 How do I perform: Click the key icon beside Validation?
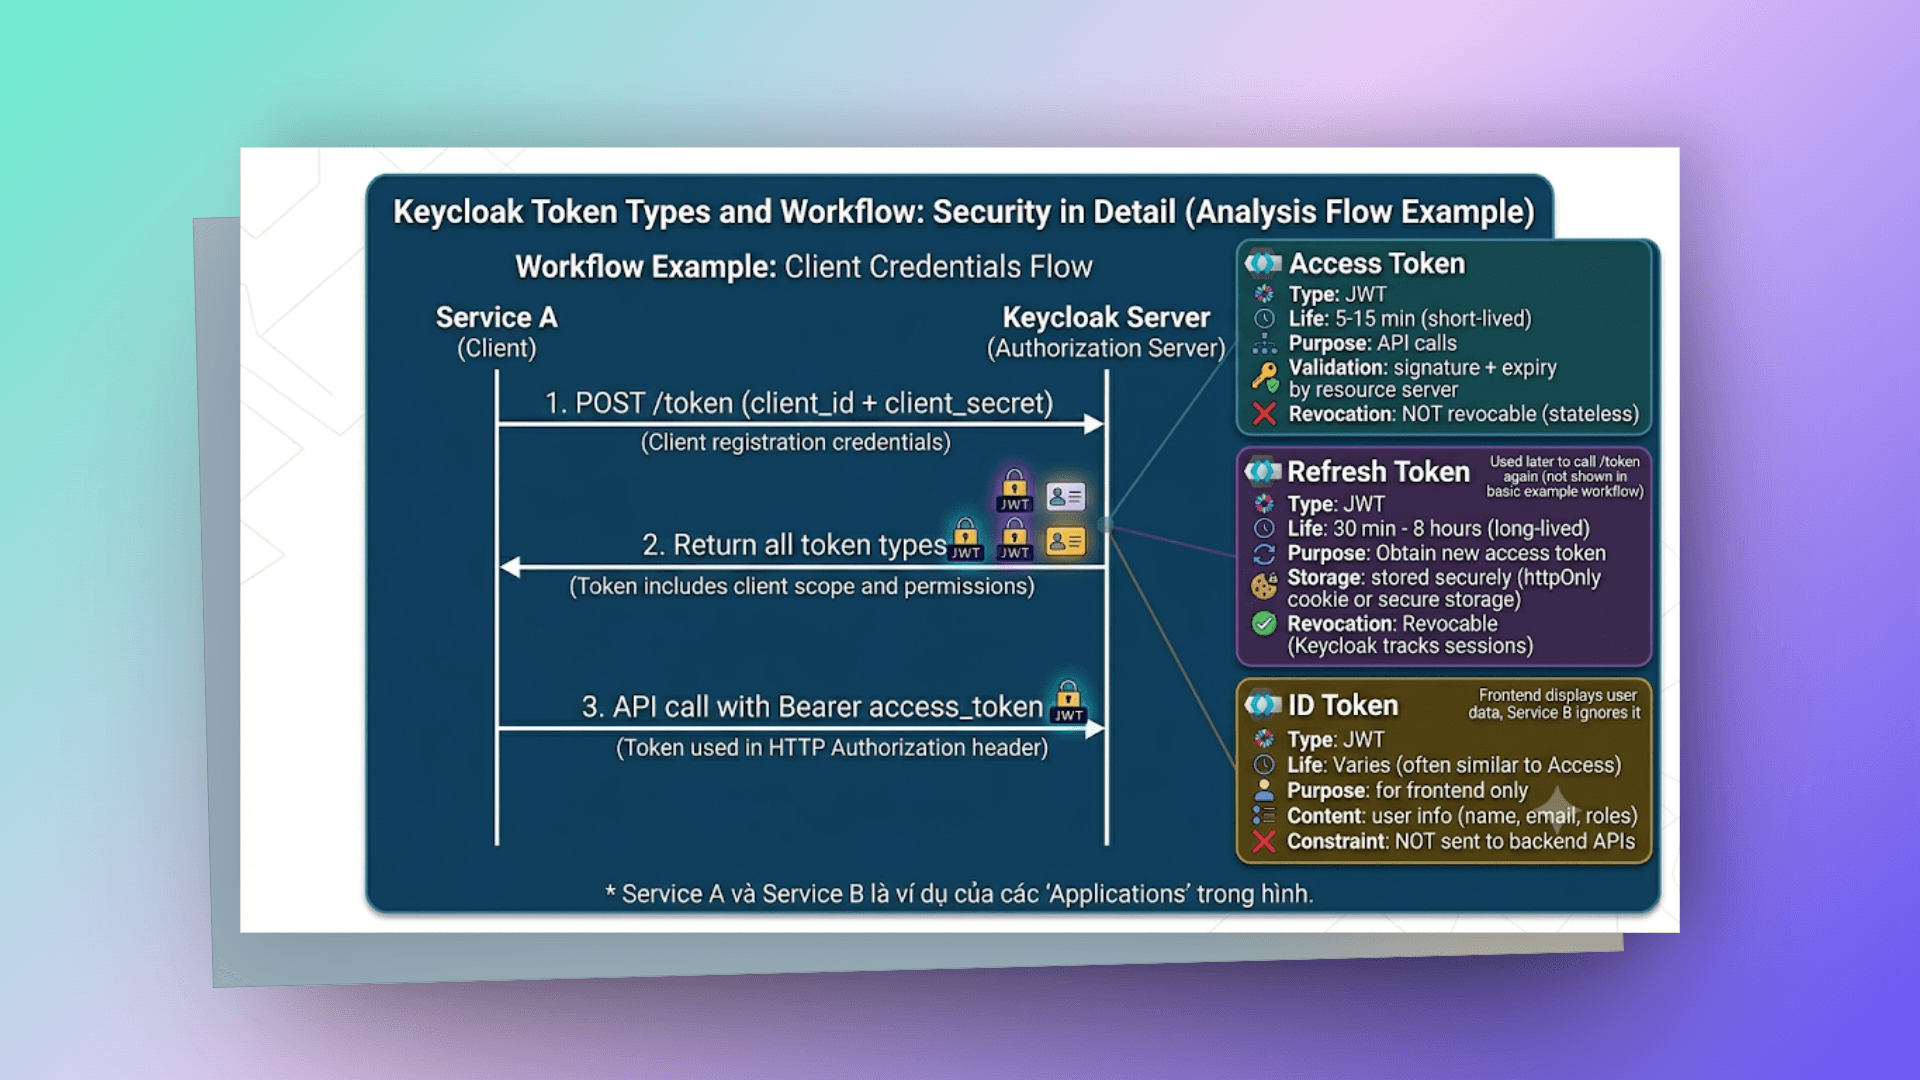1265,378
